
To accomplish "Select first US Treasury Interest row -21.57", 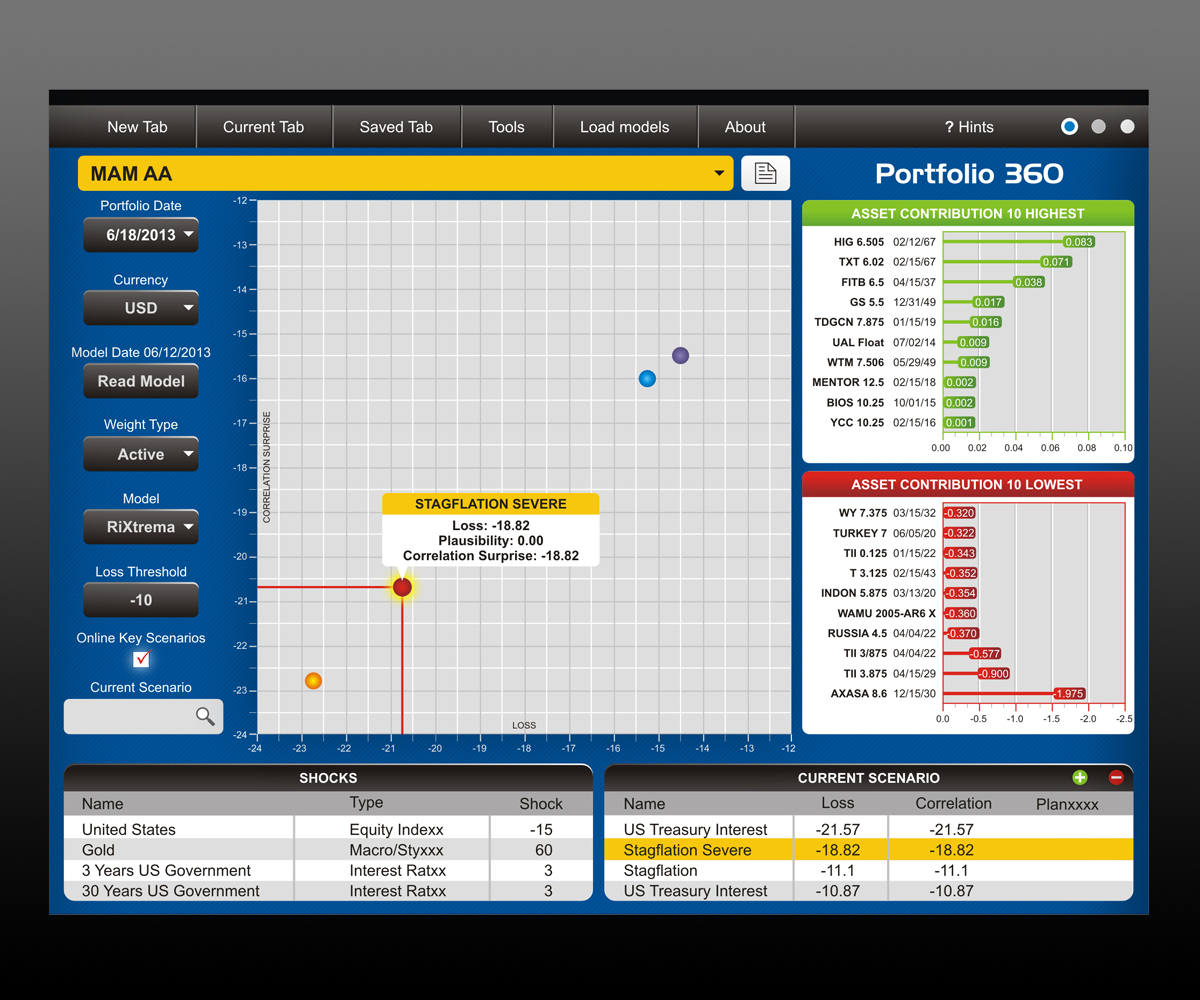I will [869, 829].
